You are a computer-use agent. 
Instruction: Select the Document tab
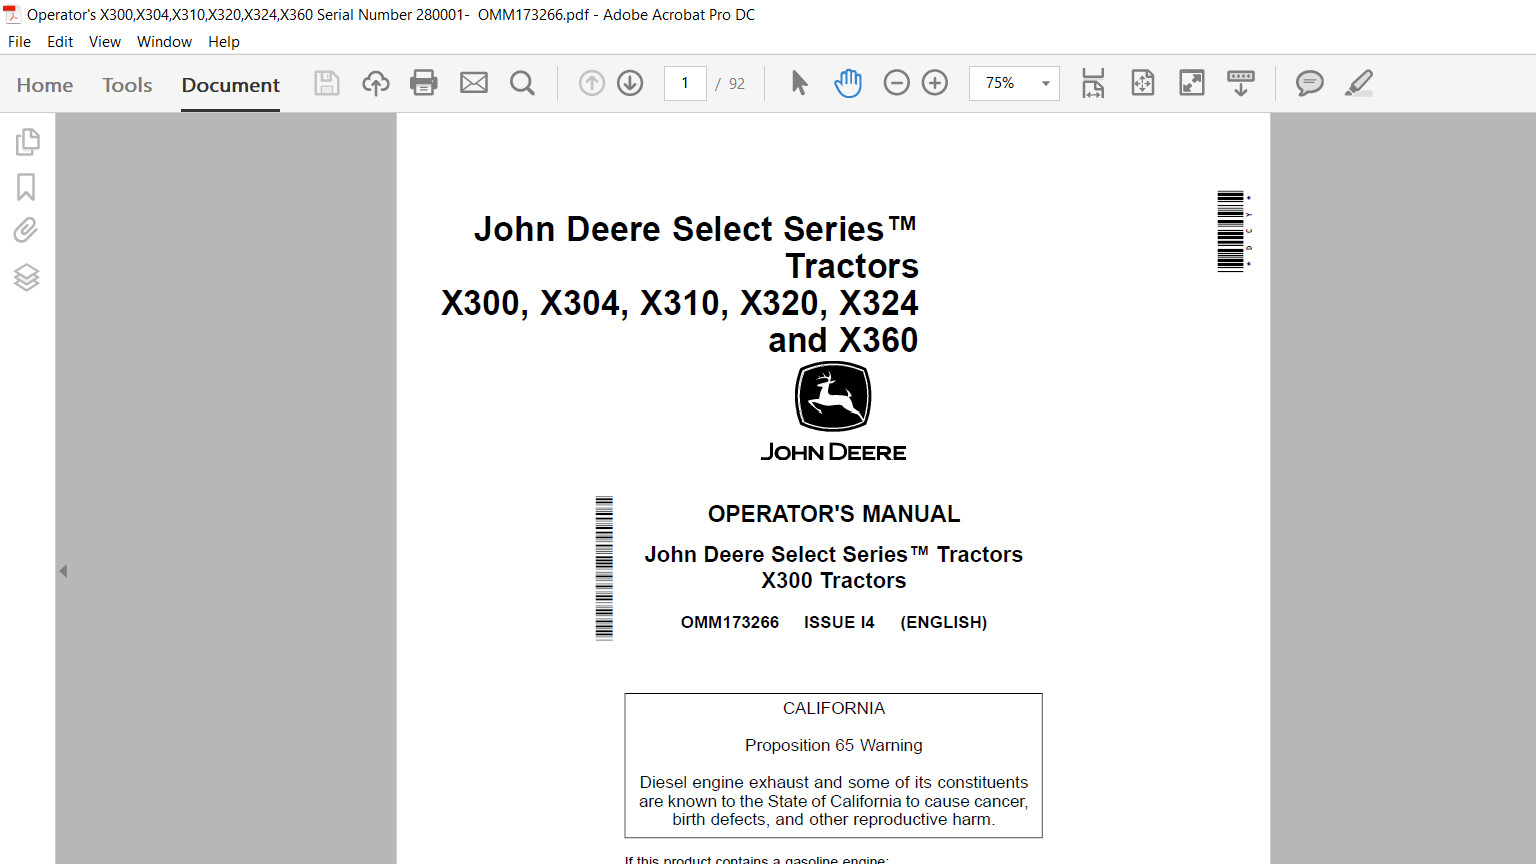click(x=231, y=85)
